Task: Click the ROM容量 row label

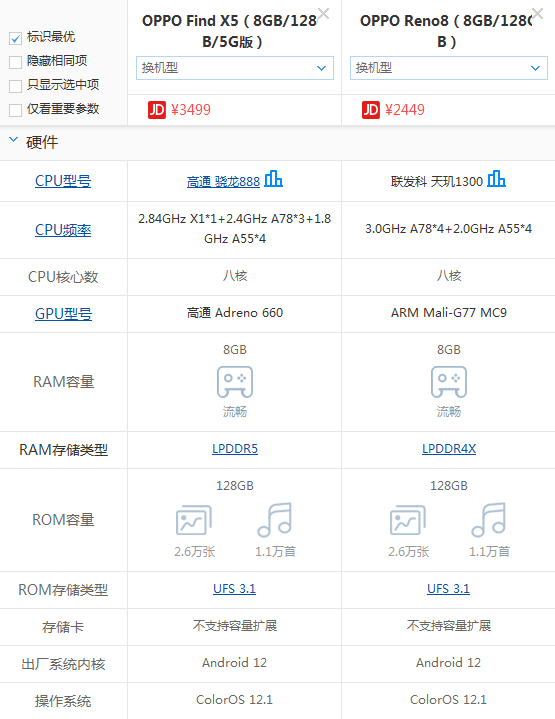Action: coord(63,520)
